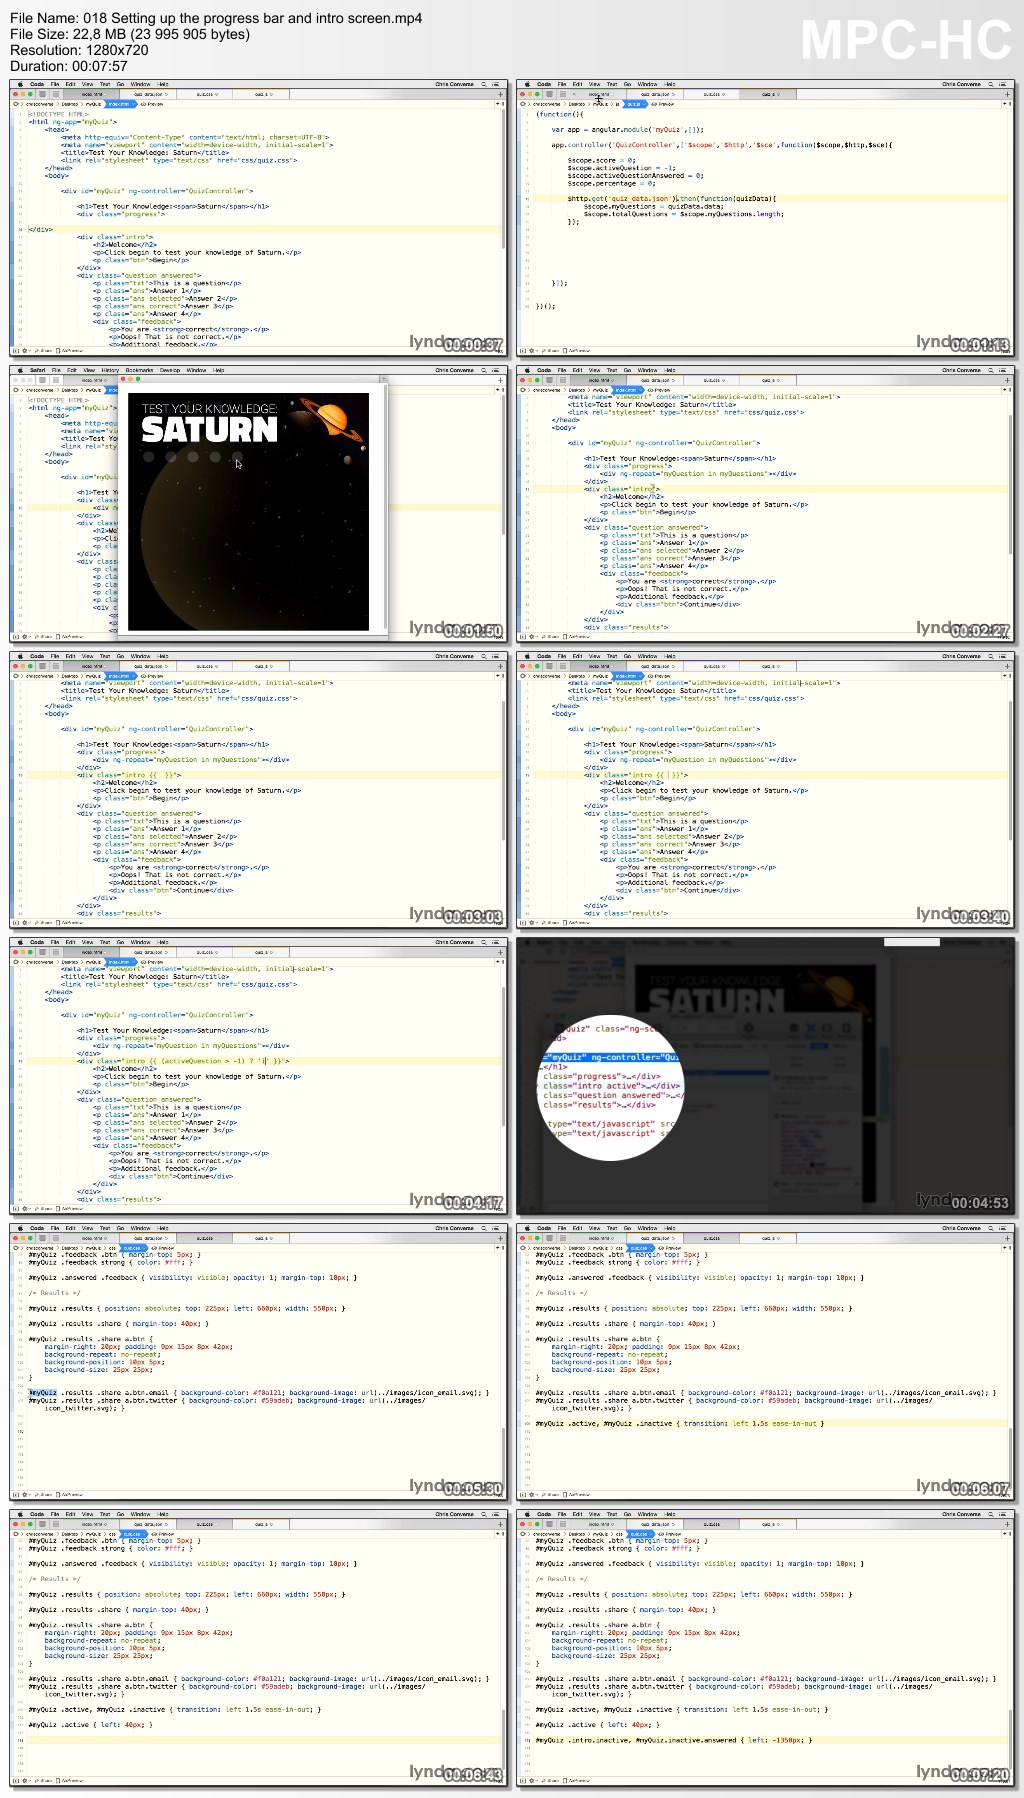1024x1798 pixels.
Task: Open the Edit menu in the 00:00:37 frame
Action: 71,84
